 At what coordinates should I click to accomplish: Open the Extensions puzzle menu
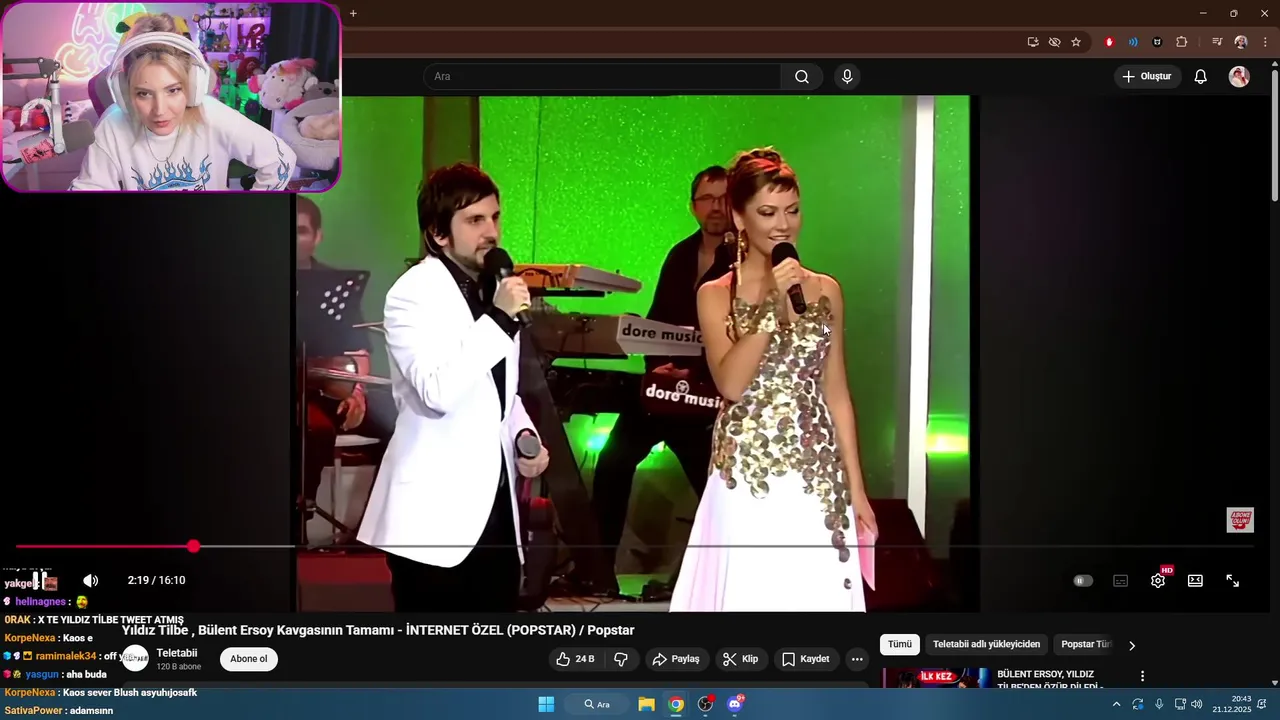point(1182,42)
